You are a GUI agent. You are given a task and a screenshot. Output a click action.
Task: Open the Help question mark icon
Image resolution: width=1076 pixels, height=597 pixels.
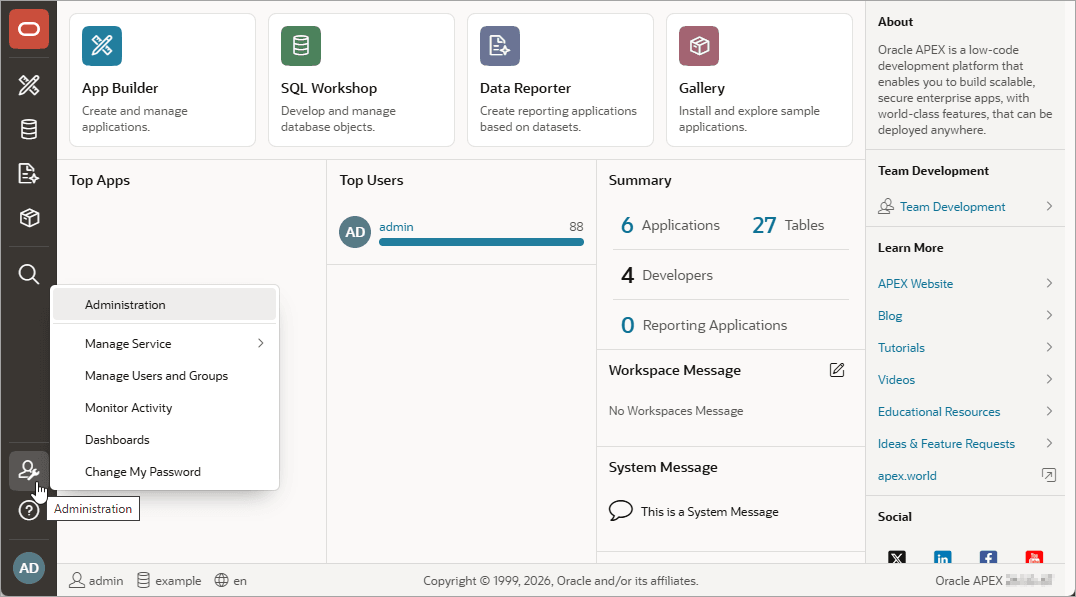pos(29,511)
